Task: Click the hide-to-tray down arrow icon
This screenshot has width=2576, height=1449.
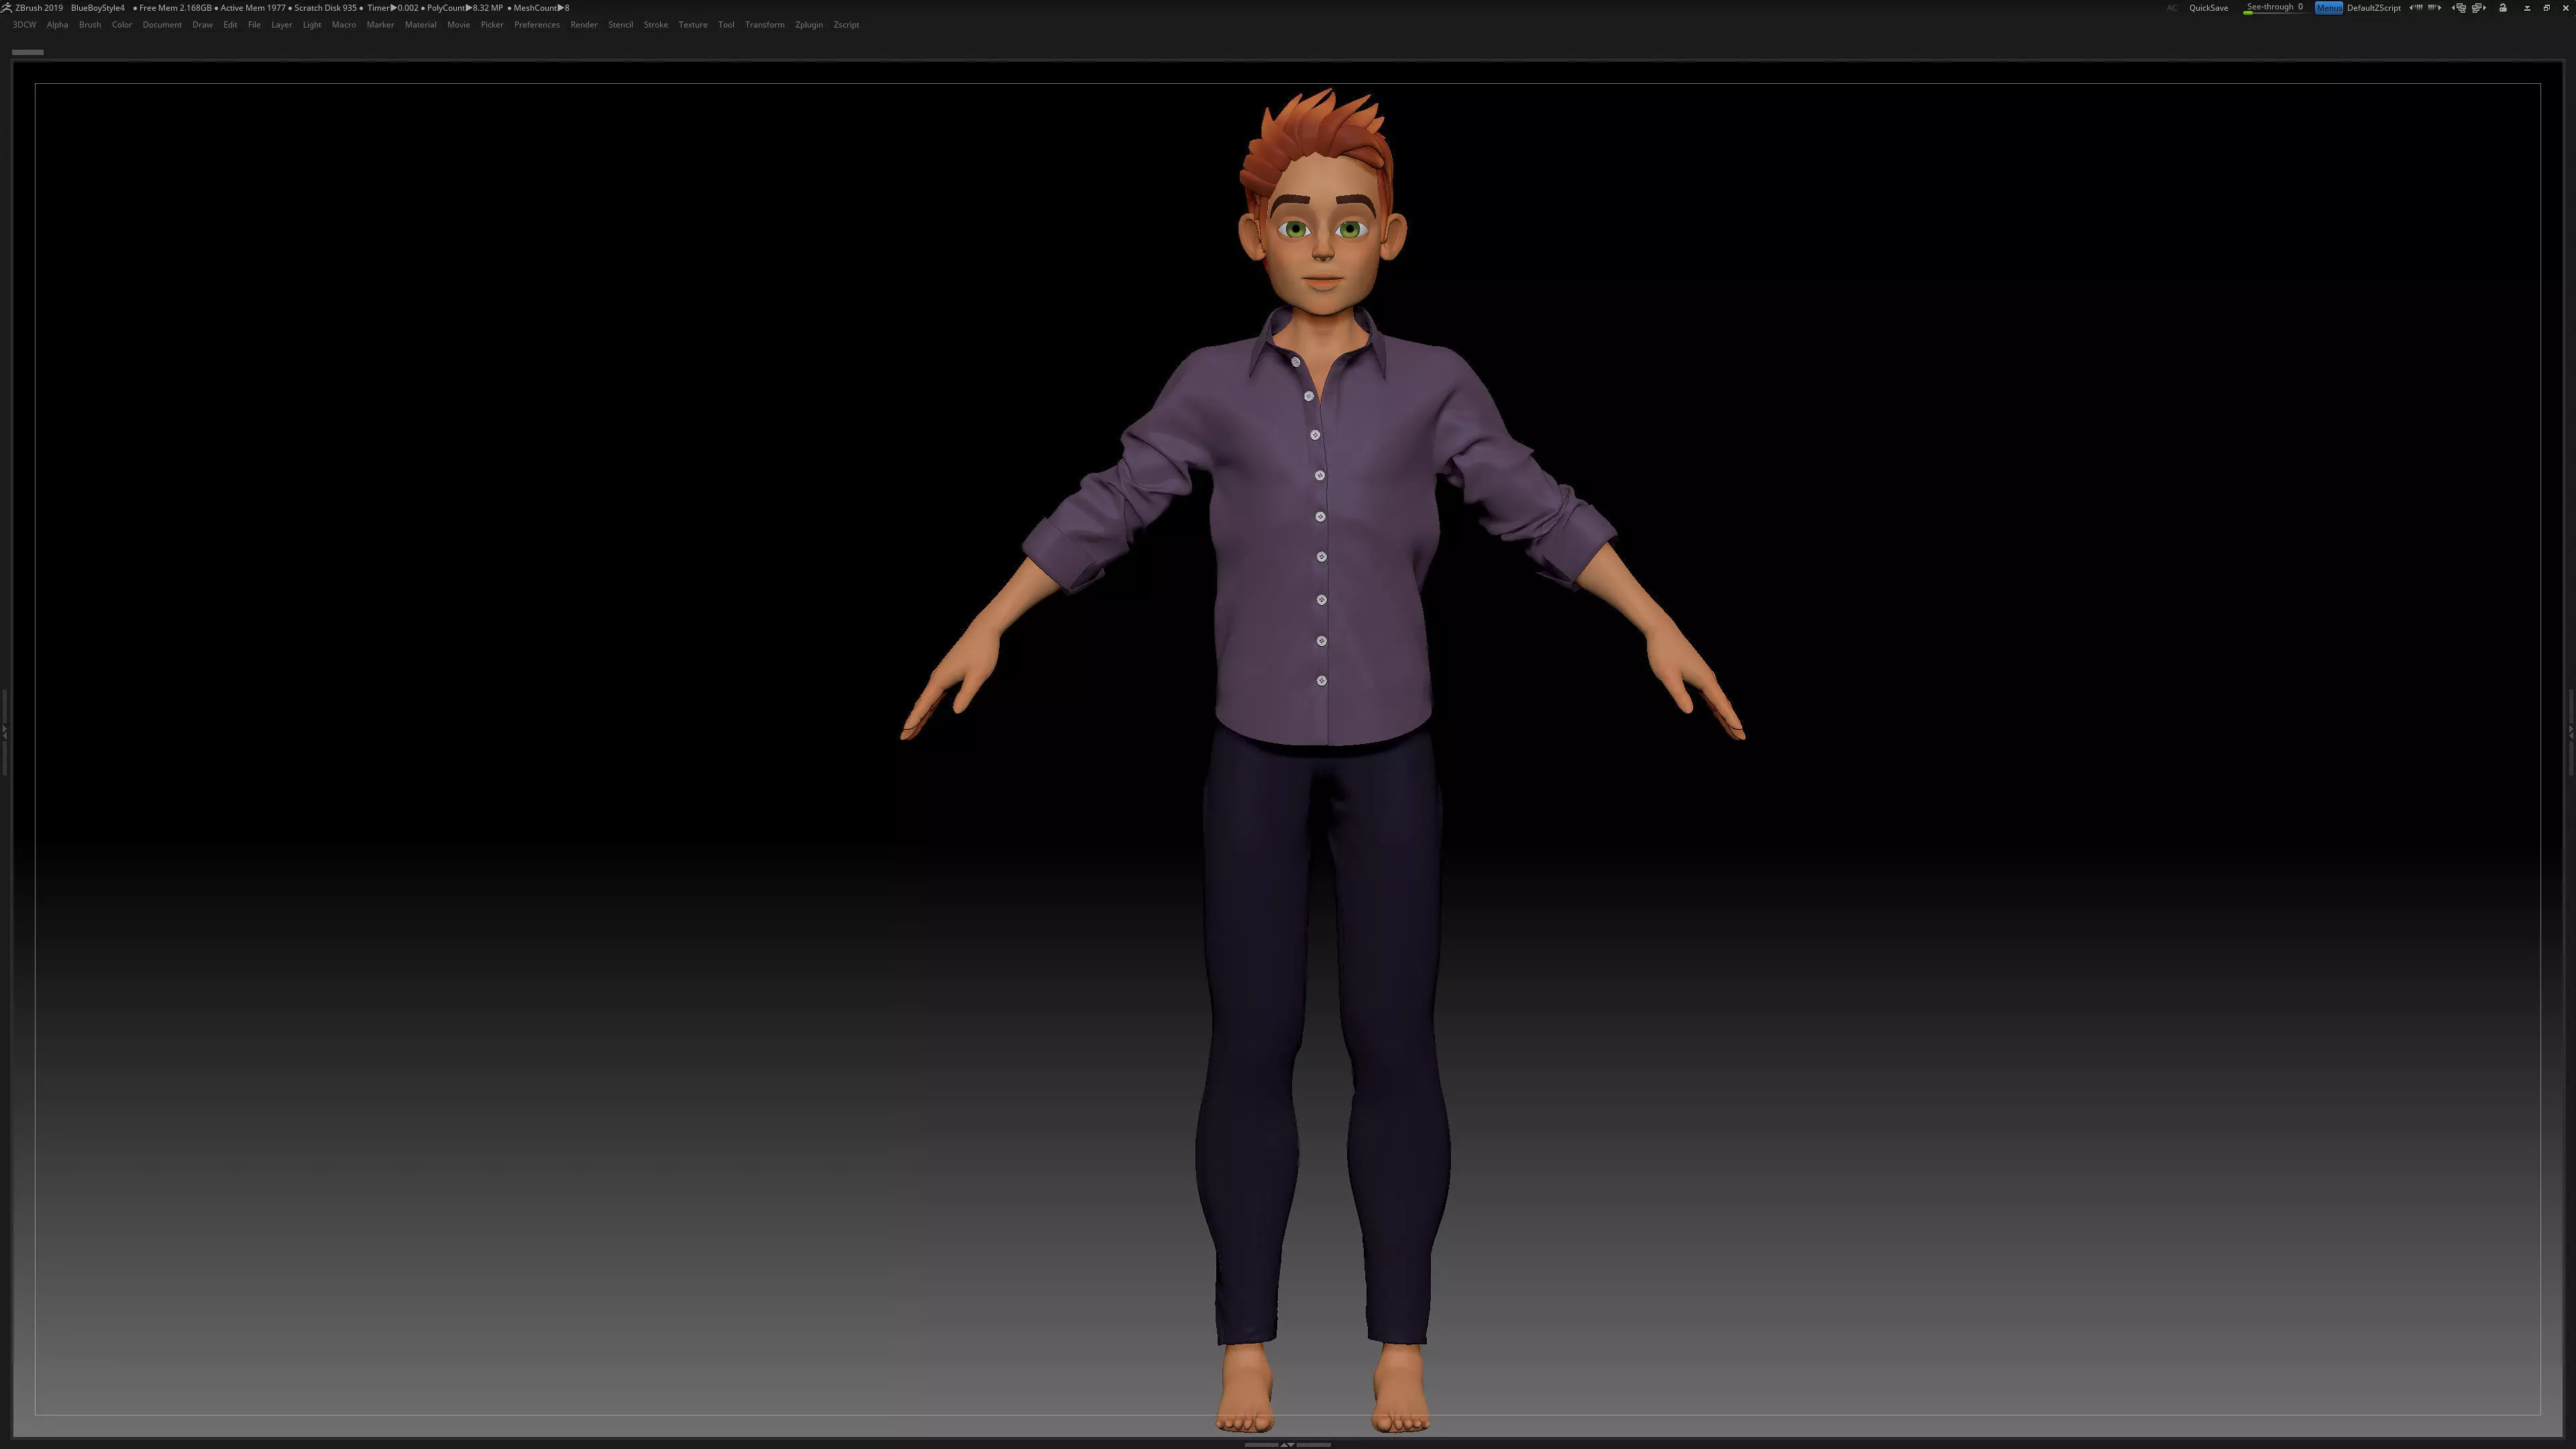Action: [2527, 8]
